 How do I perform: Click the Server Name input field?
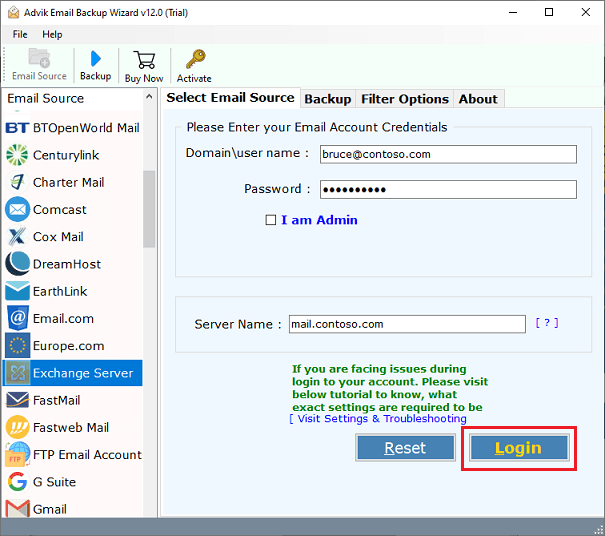pyautogui.click(x=407, y=324)
